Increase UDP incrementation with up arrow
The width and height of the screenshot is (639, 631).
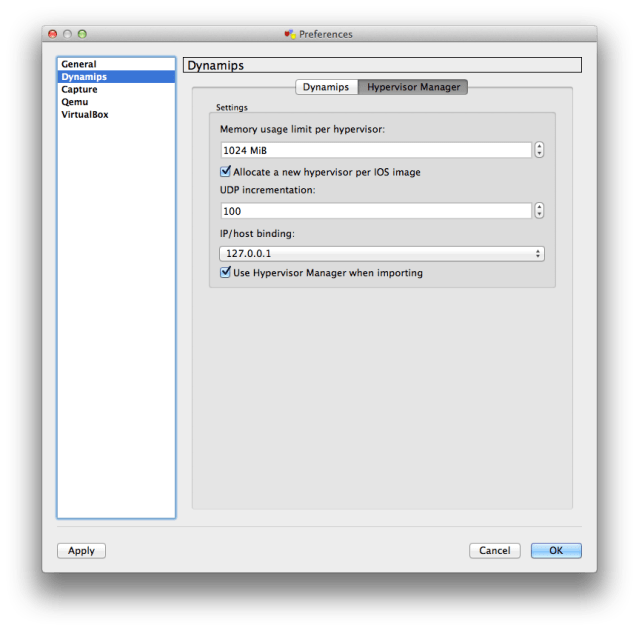pyautogui.click(x=539, y=207)
